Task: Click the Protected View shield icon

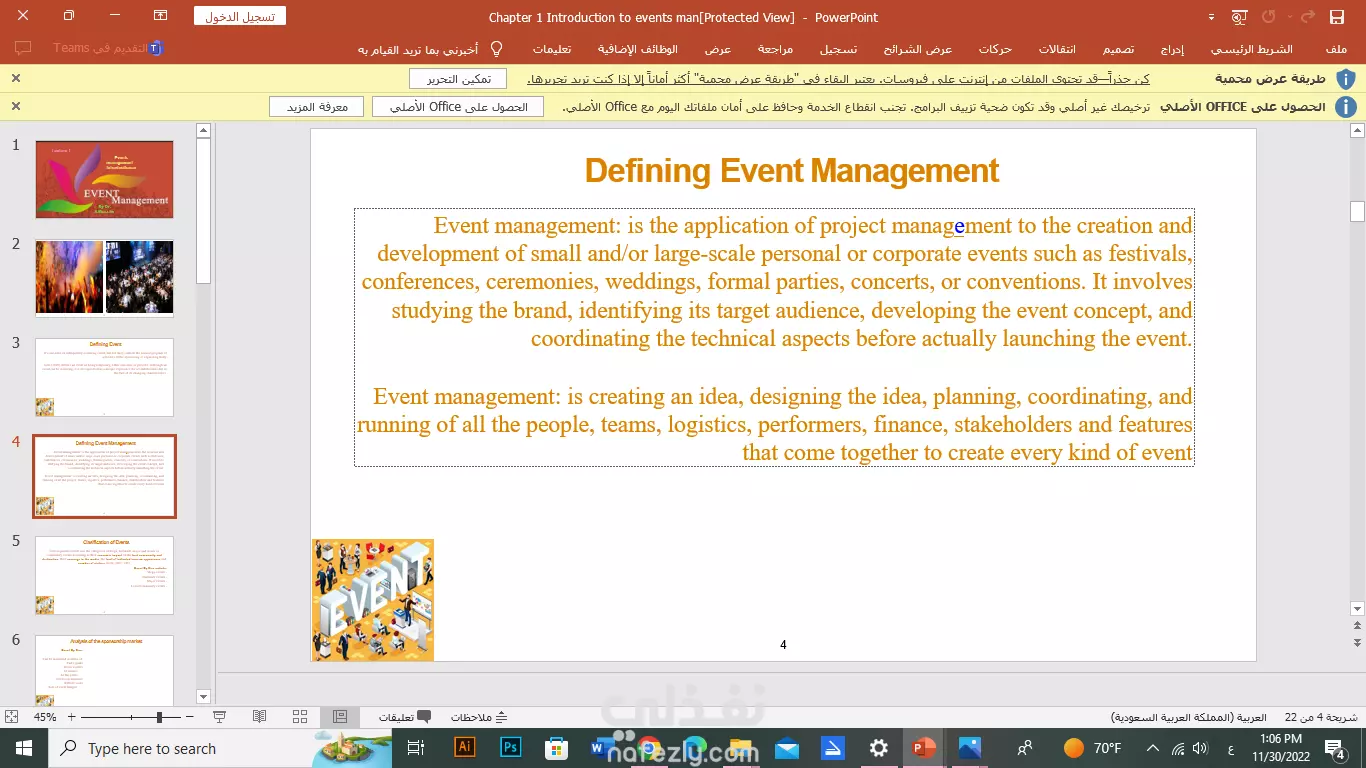Action: pos(1346,79)
